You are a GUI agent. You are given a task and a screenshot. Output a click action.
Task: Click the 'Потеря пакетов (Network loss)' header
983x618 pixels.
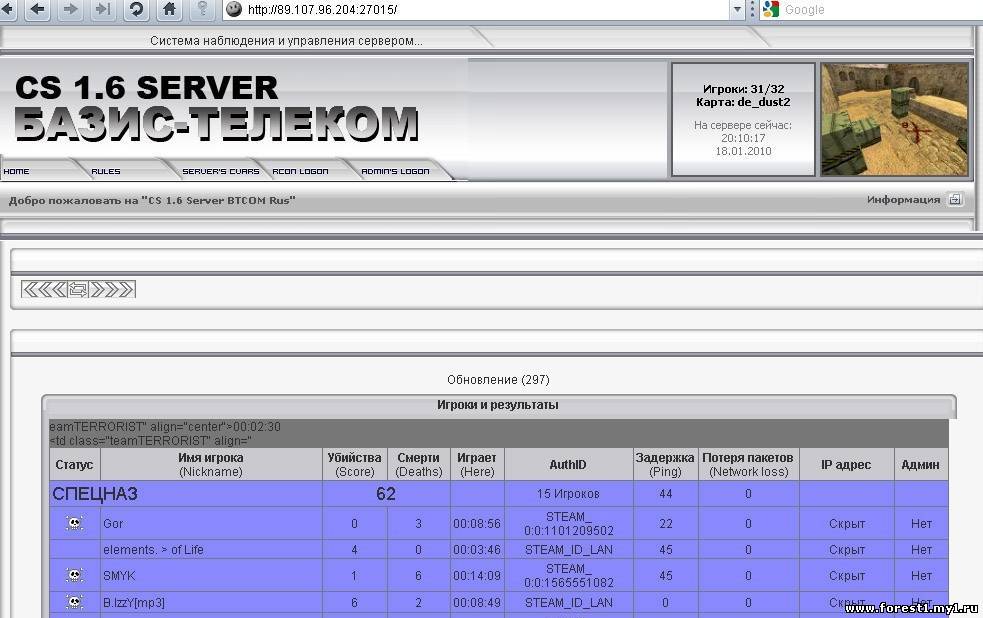coord(748,464)
